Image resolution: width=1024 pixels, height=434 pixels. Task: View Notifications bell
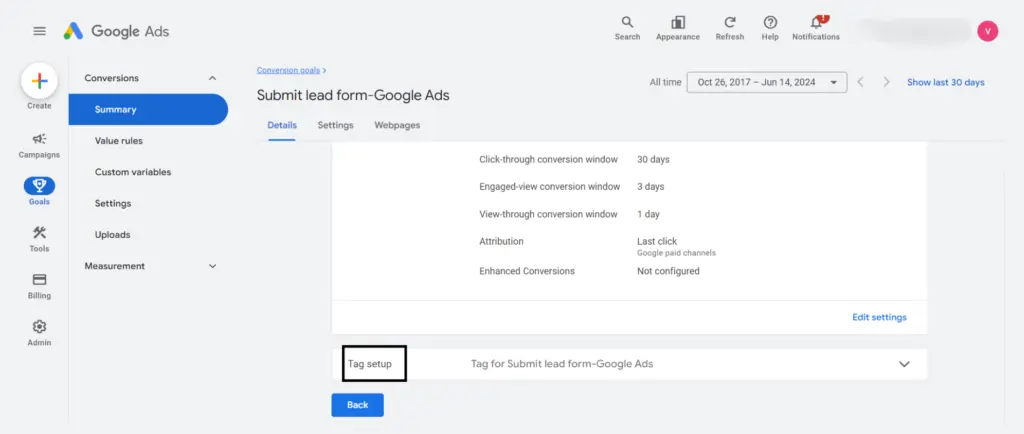[x=816, y=29]
